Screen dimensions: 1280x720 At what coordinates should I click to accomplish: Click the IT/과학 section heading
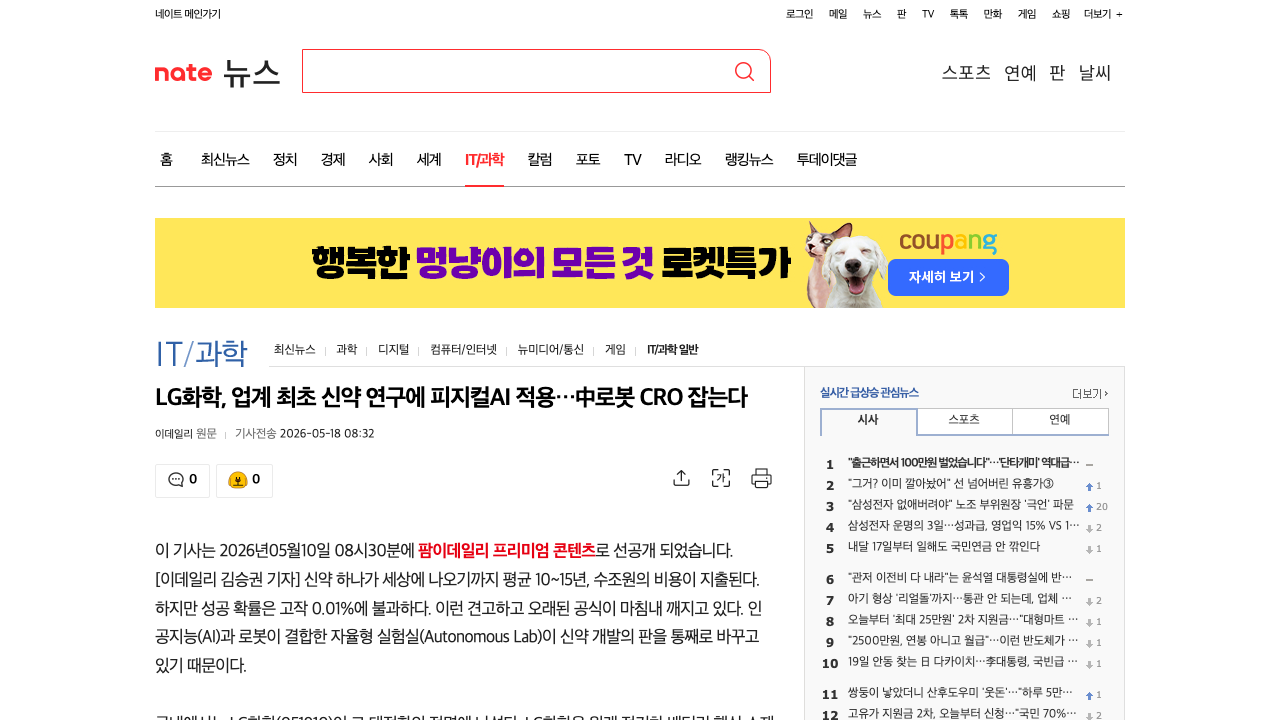[x=201, y=353]
